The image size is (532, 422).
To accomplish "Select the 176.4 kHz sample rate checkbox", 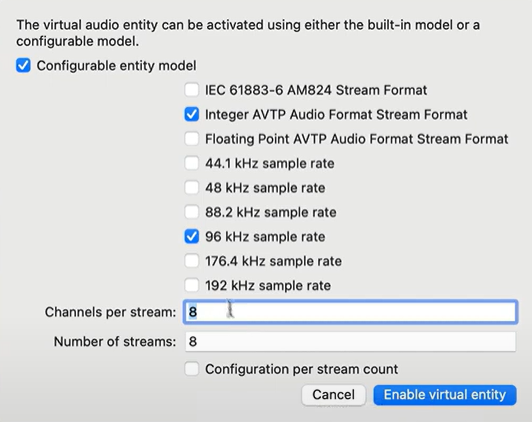I will click(192, 261).
